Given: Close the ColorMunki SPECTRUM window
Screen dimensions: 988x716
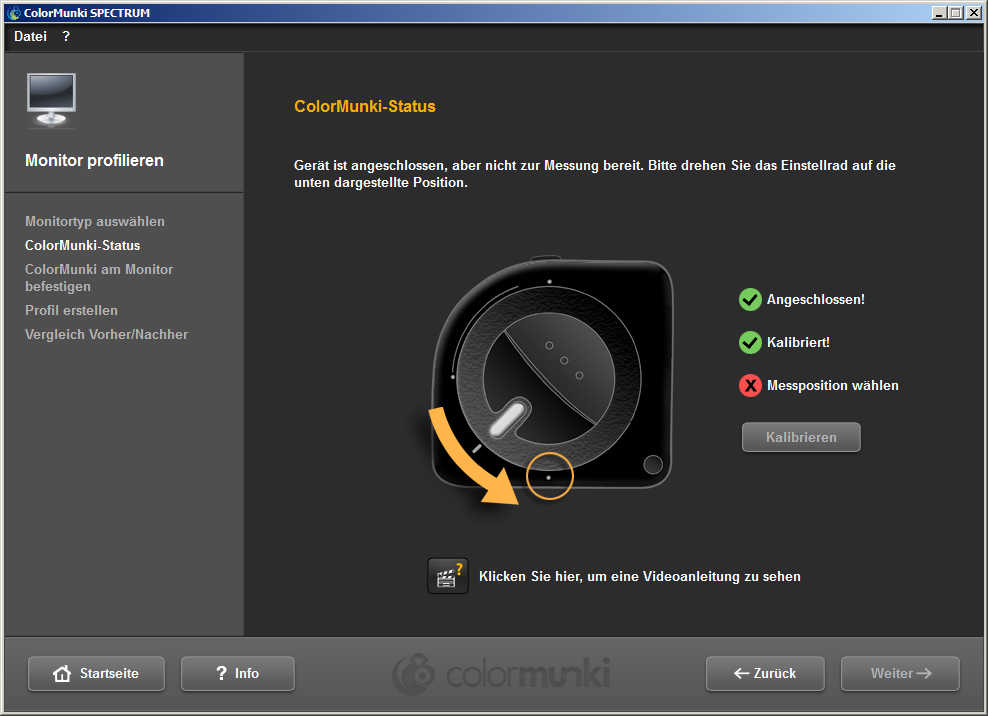Looking at the screenshot, I should 974,13.
